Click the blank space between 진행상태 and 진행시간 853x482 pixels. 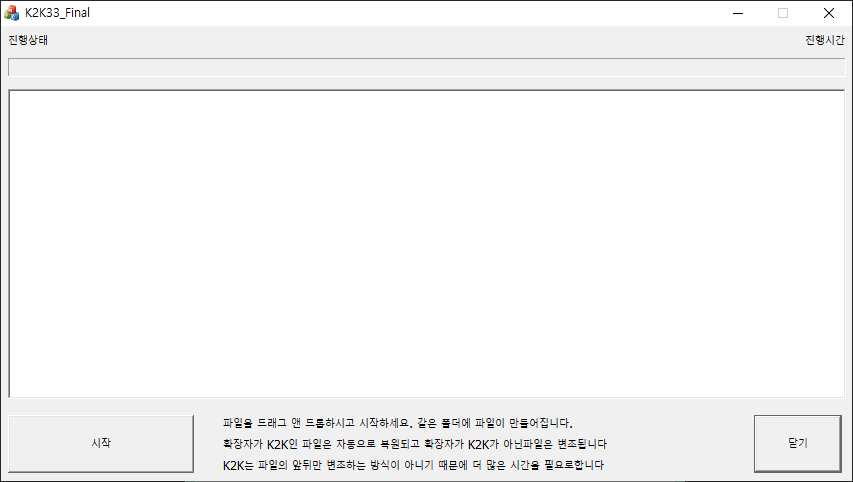click(426, 41)
